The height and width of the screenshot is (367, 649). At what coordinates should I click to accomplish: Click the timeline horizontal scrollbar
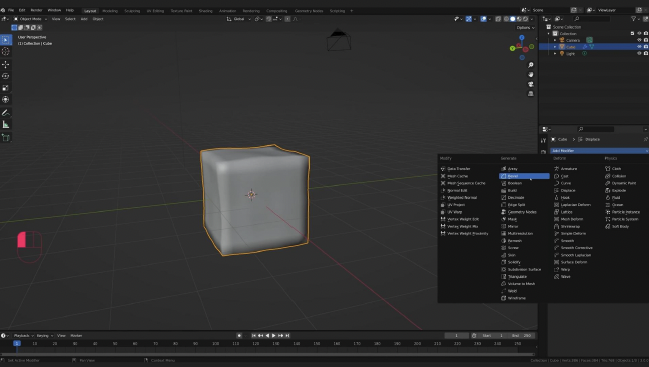[x=268, y=355]
